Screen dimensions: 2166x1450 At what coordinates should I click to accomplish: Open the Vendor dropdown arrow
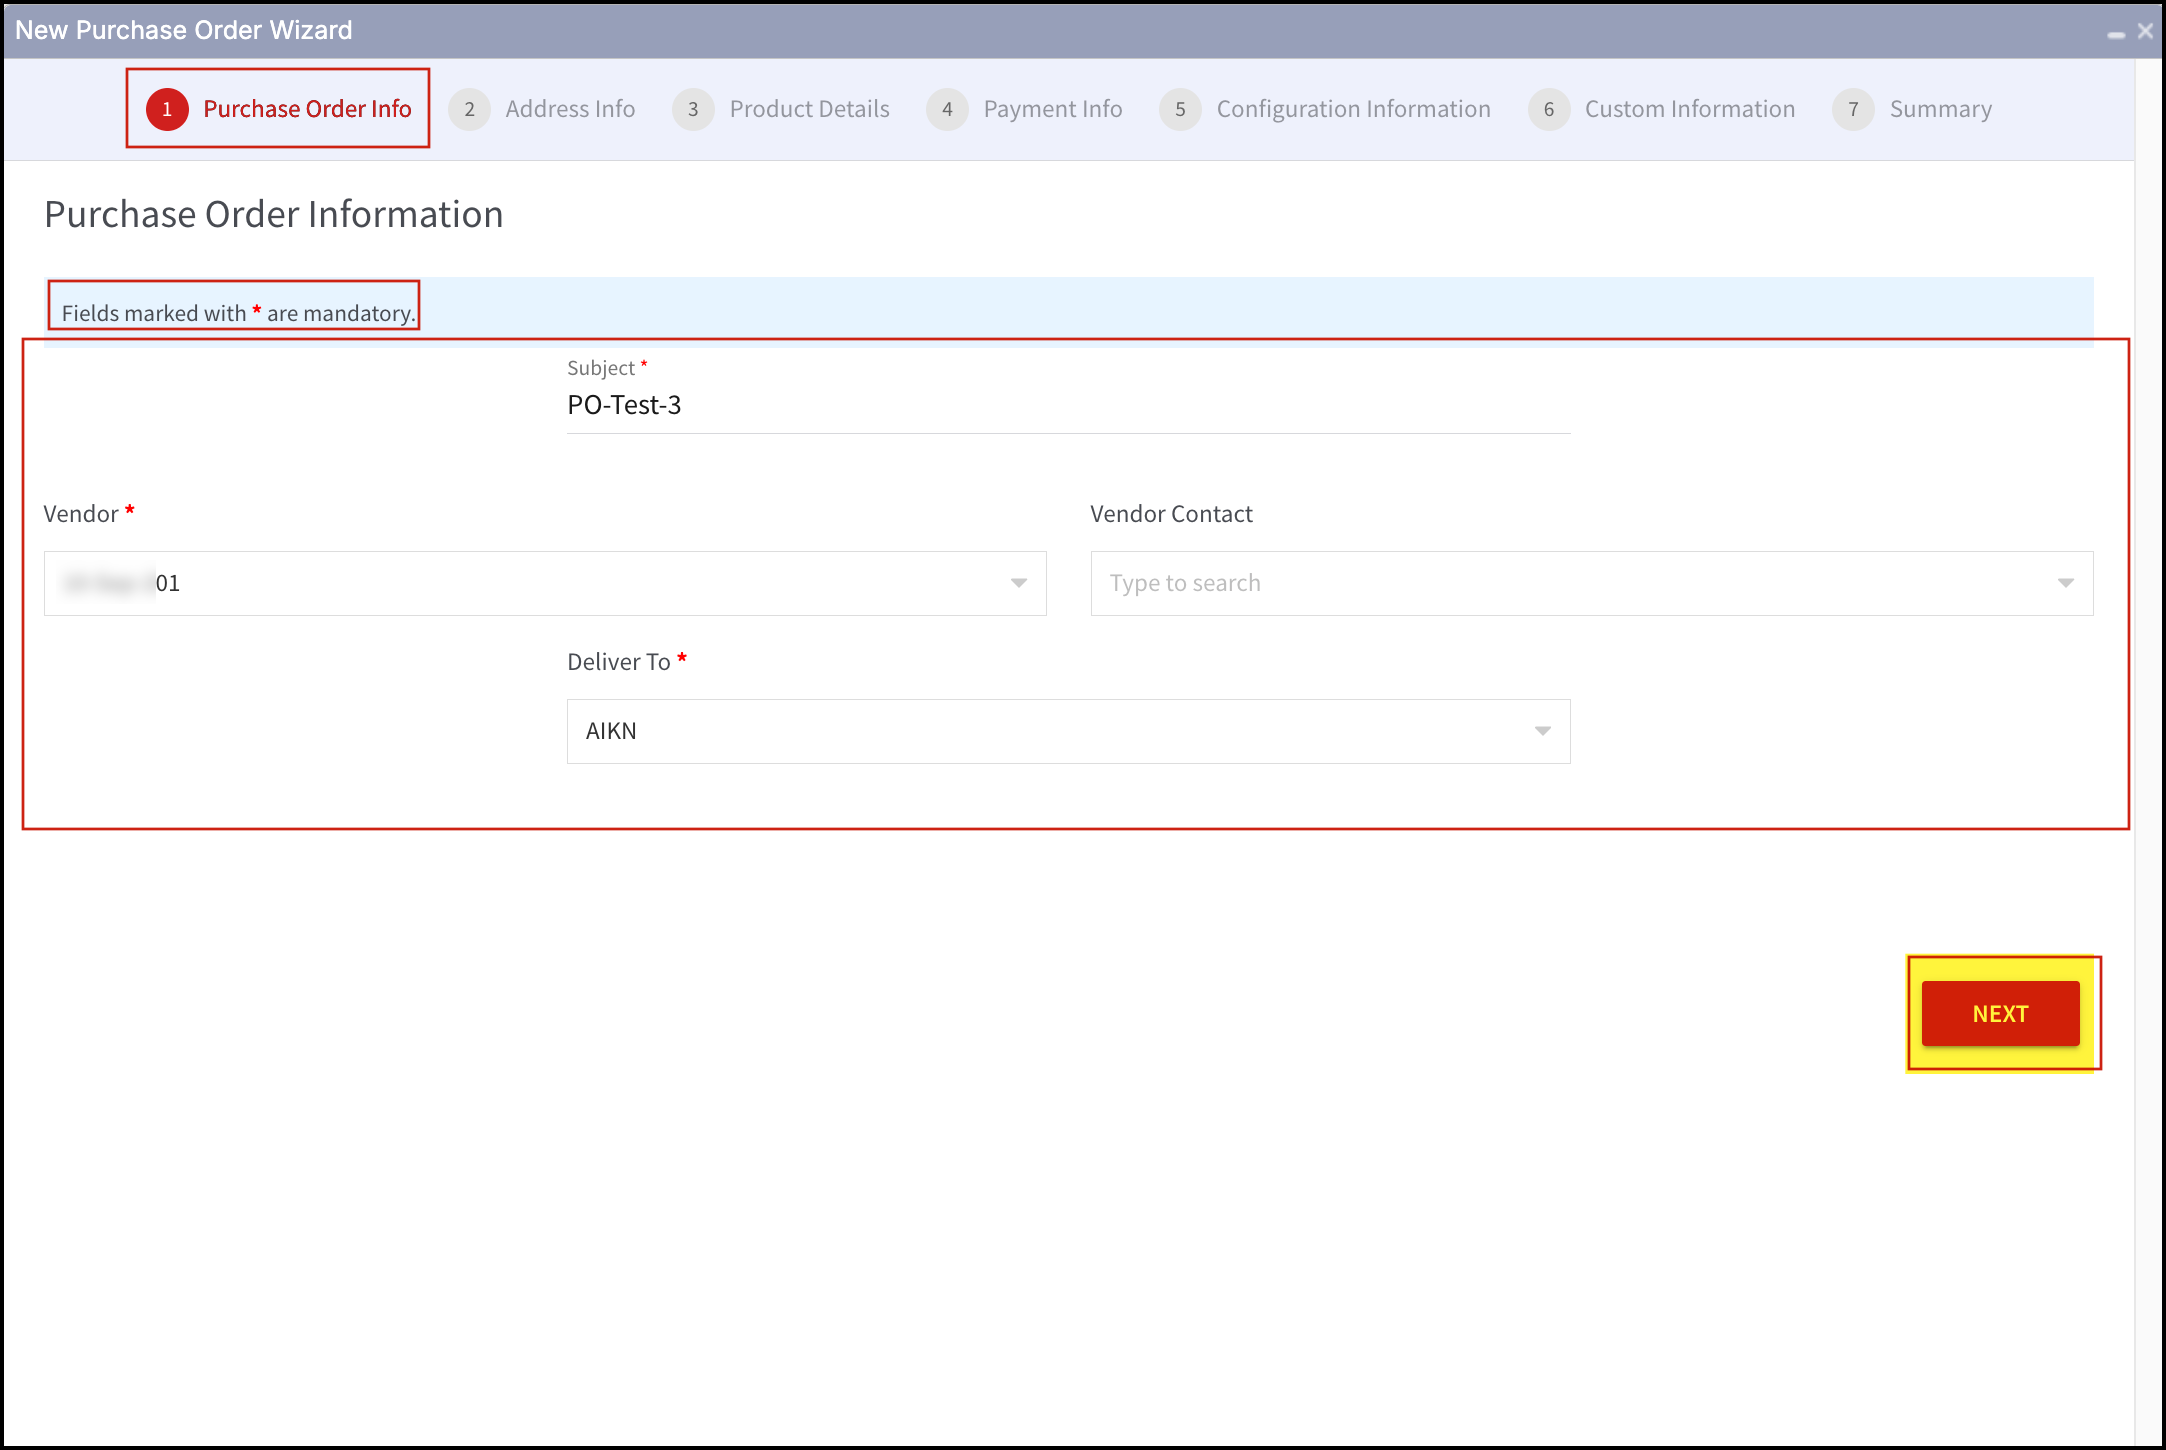(1019, 583)
